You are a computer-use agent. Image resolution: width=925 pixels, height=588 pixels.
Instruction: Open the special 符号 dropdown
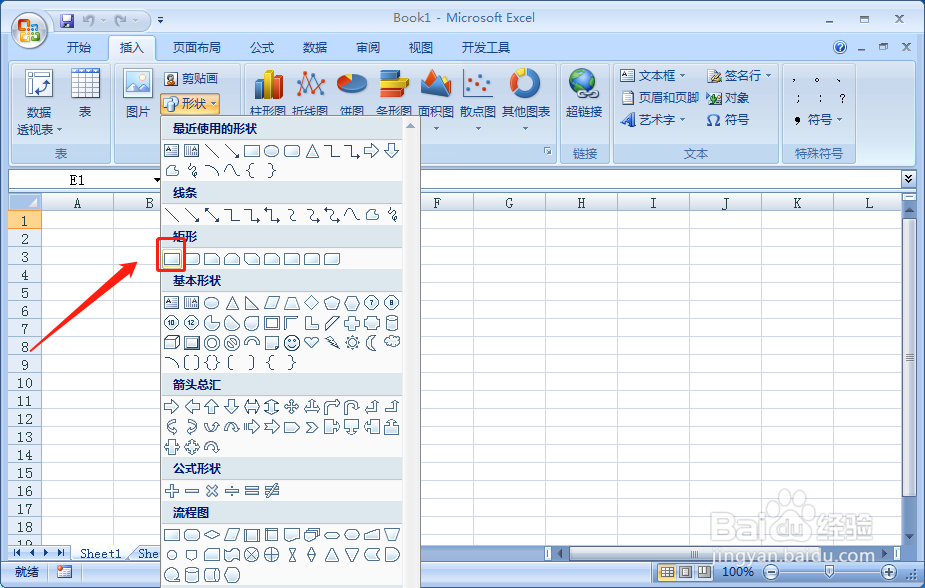(818, 120)
